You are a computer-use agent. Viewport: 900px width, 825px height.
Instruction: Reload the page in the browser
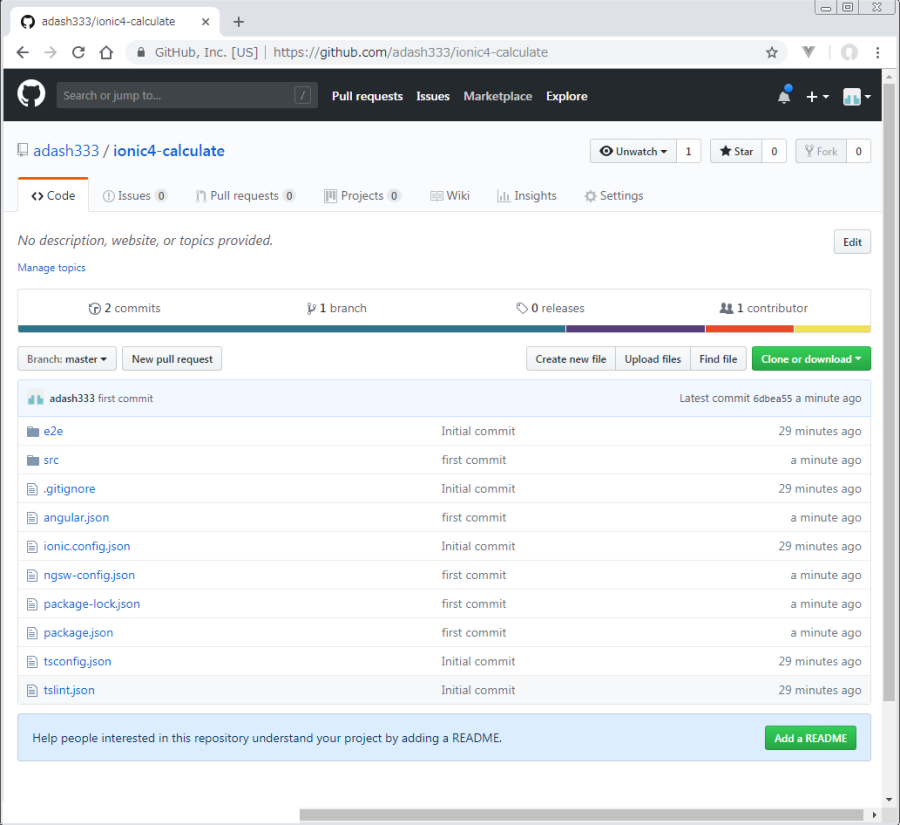(x=77, y=52)
